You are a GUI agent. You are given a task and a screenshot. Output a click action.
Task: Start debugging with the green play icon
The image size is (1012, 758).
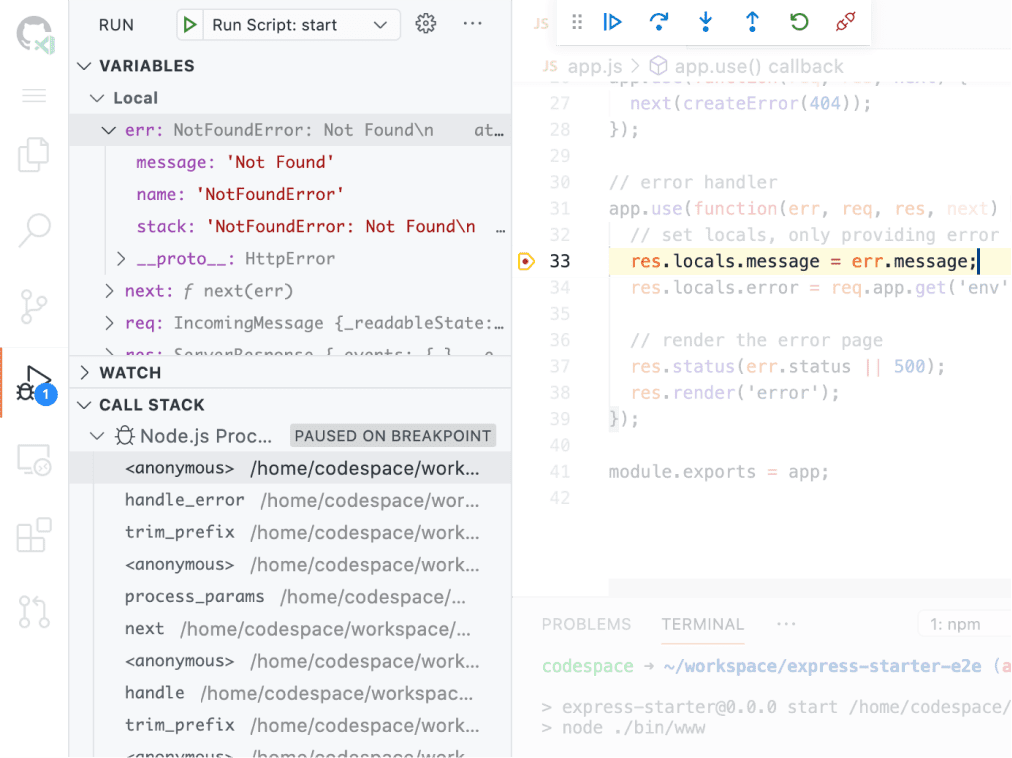[x=190, y=25]
